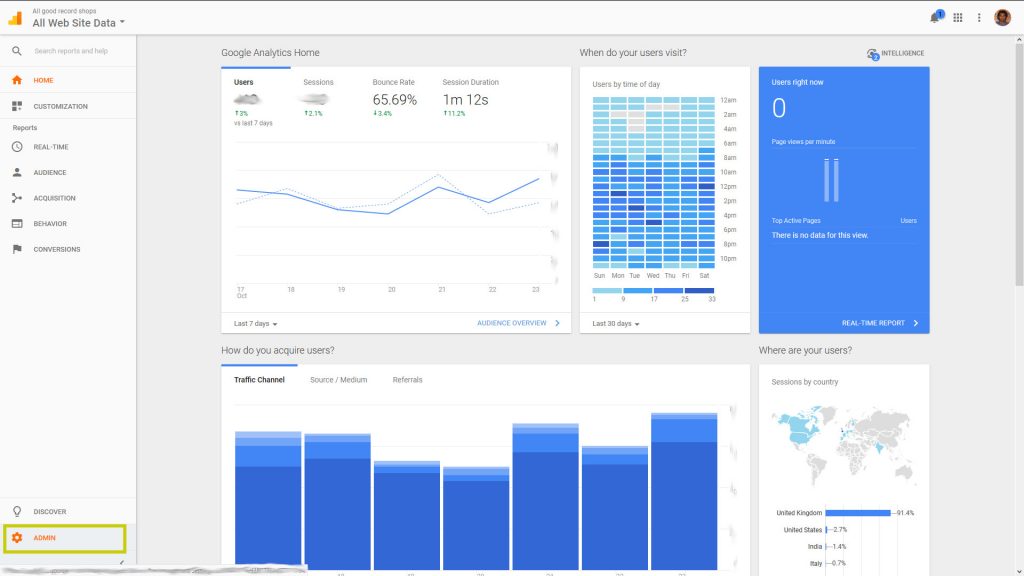Click the Conversions flag icon
The width and height of the screenshot is (1024, 576).
17,249
